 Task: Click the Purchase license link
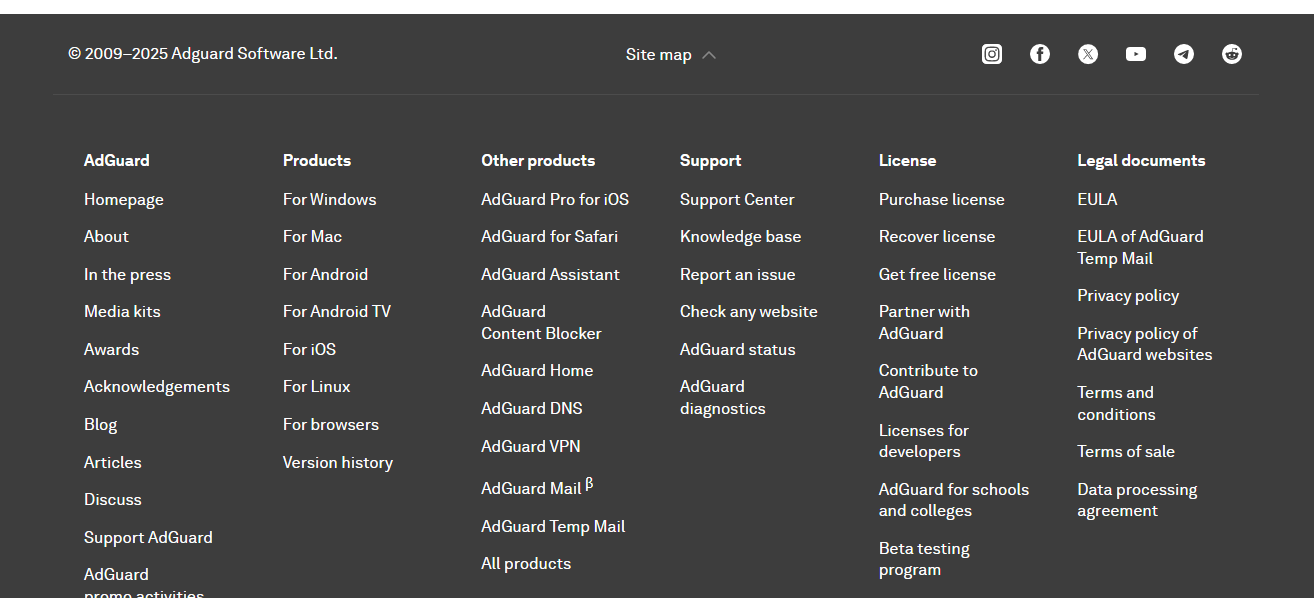coord(942,200)
